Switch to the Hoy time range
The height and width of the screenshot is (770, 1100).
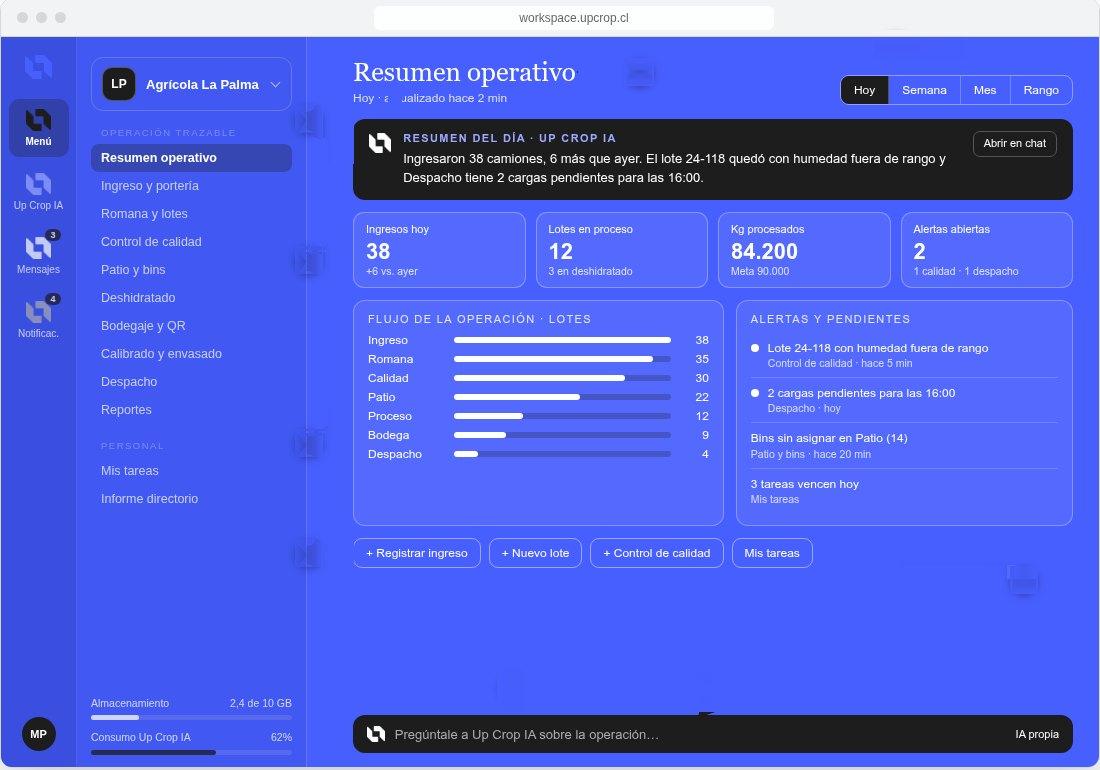pos(864,90)
